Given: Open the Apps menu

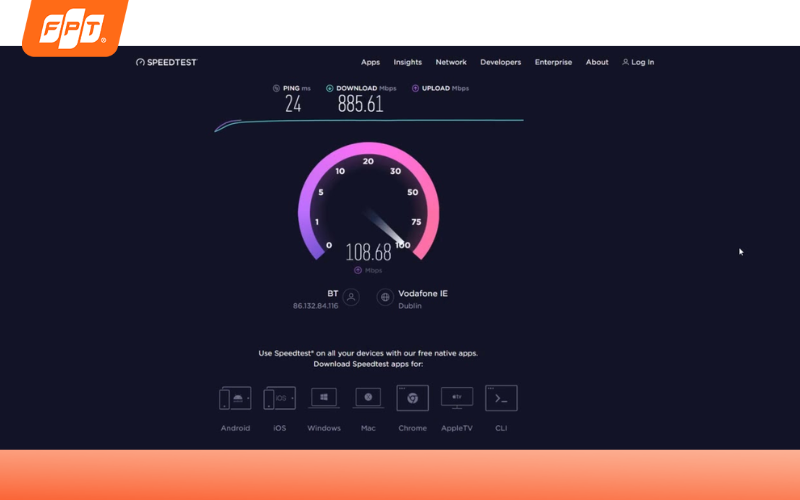Looking at the screenshot, I should pyautogui.click(x=370, y=62).
